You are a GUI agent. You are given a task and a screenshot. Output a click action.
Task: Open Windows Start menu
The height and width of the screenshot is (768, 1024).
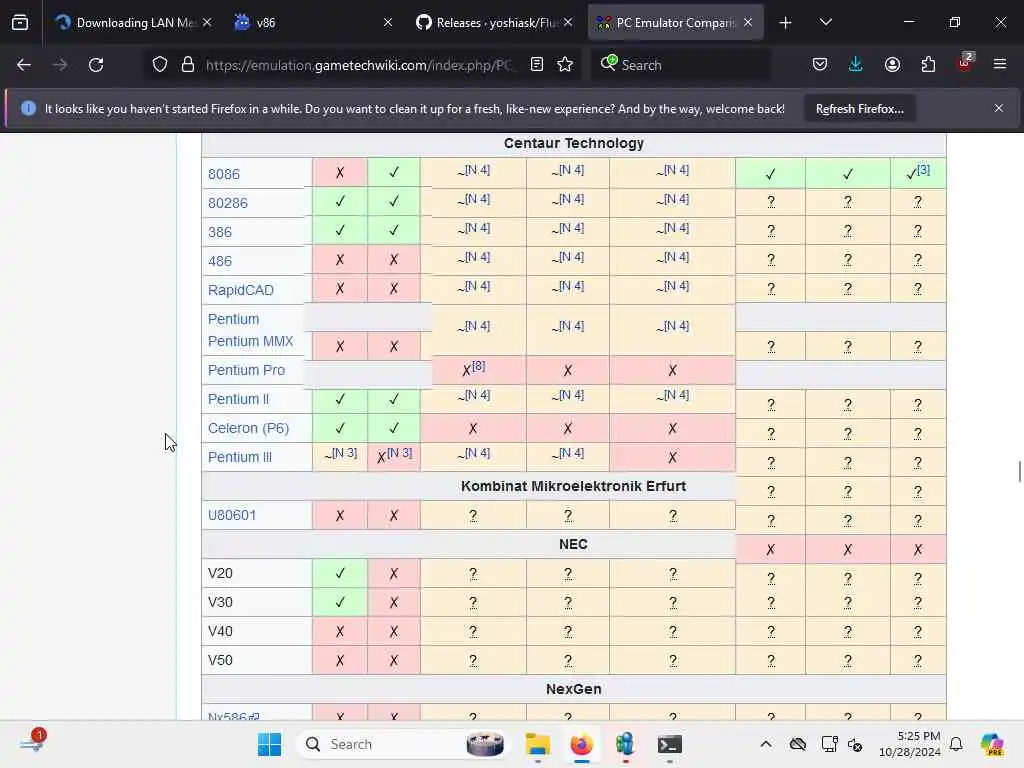269,744
